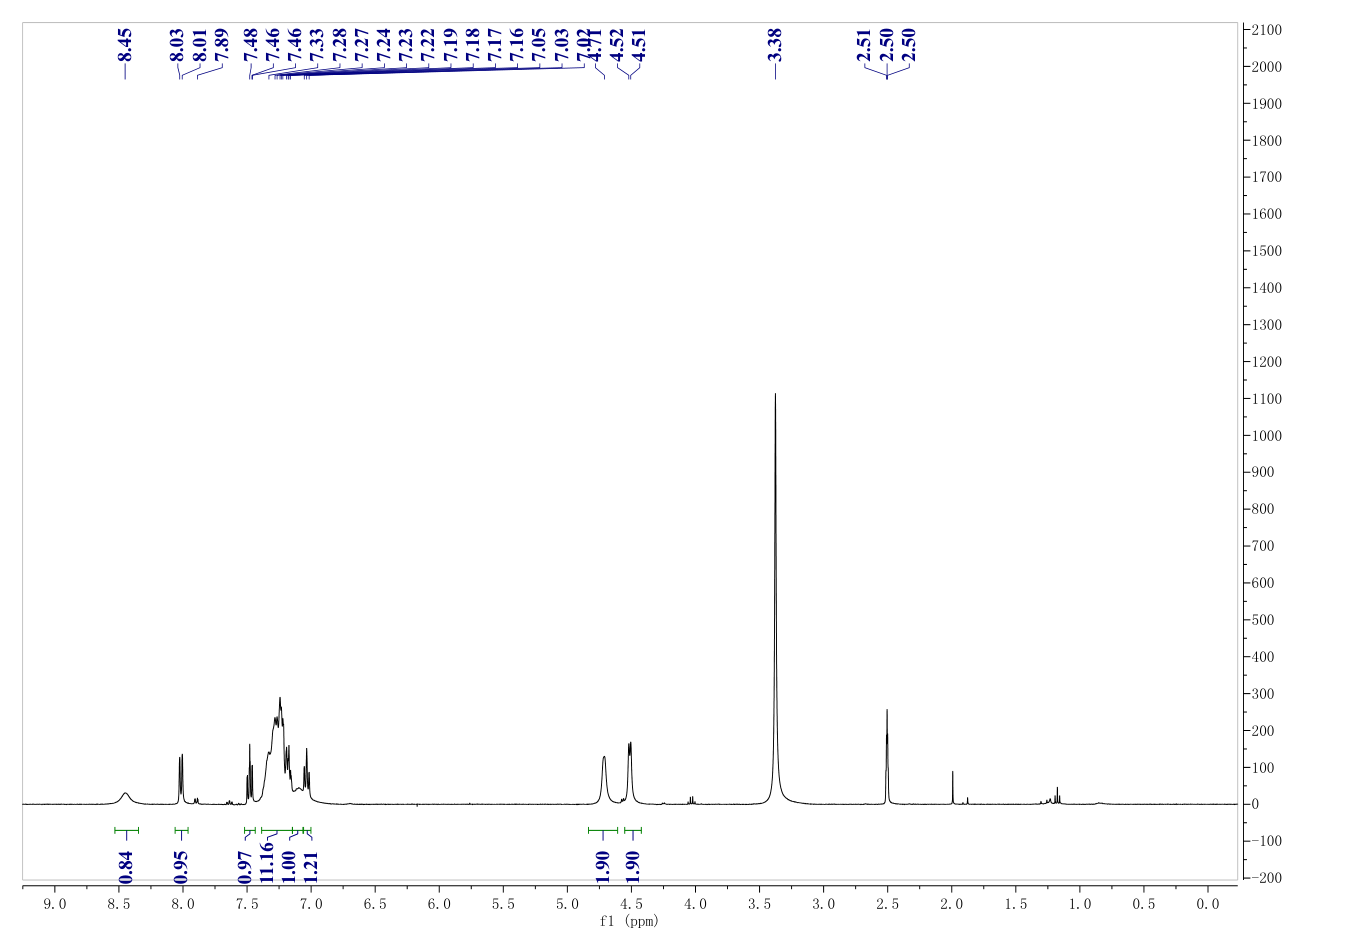Click the 1.5 x-axis tick label
The height and width of the screenshot is (952, 1348).
tap(1015, 904)
